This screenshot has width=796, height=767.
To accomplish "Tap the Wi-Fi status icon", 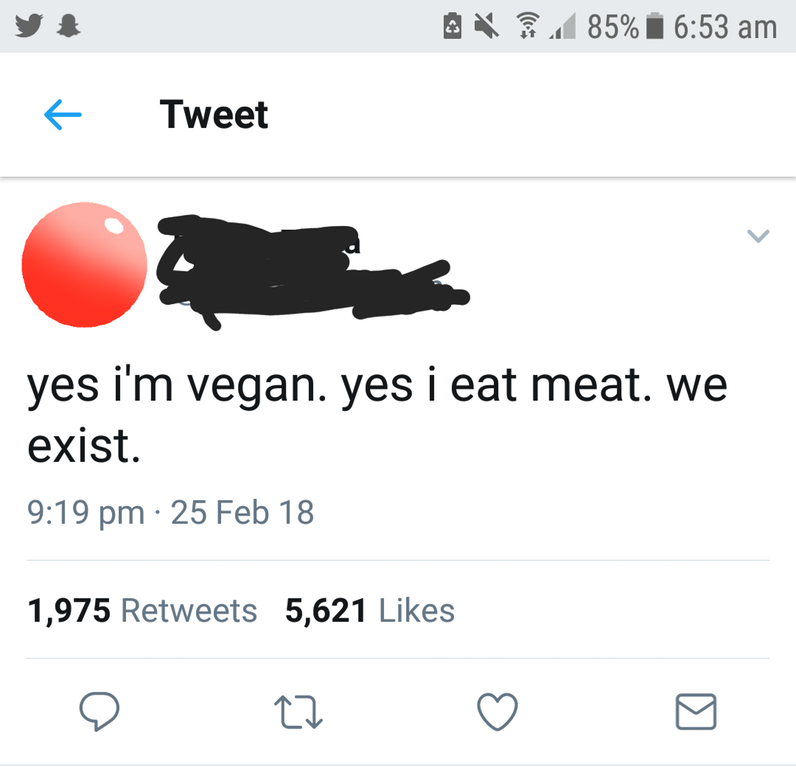I will click(528, 26).
